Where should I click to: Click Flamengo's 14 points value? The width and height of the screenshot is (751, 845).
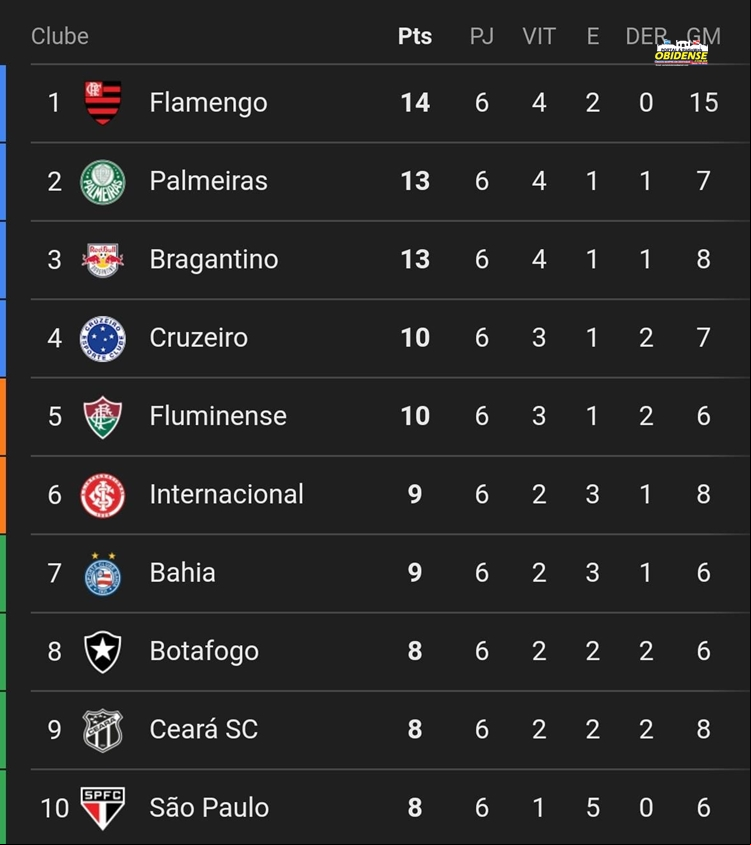click(x=415, y=102)
